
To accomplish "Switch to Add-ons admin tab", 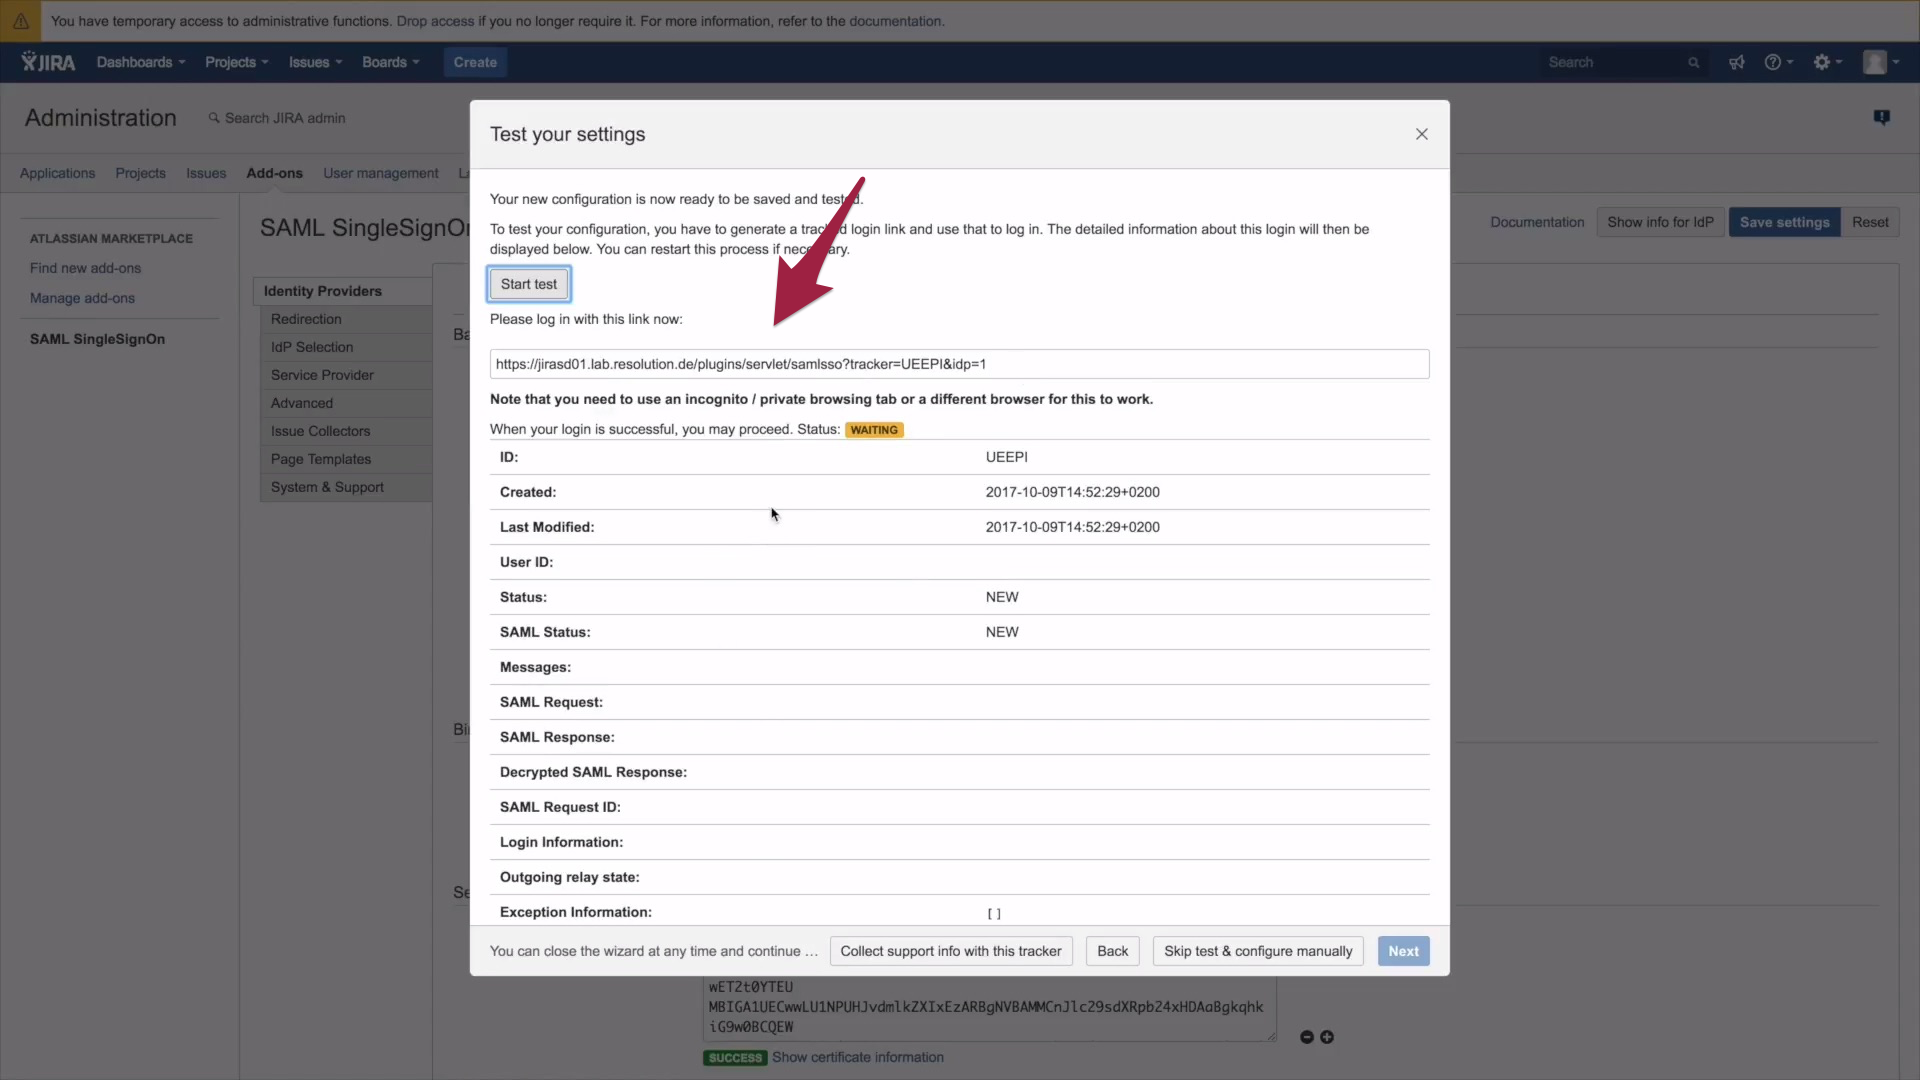I will point(274,173).
